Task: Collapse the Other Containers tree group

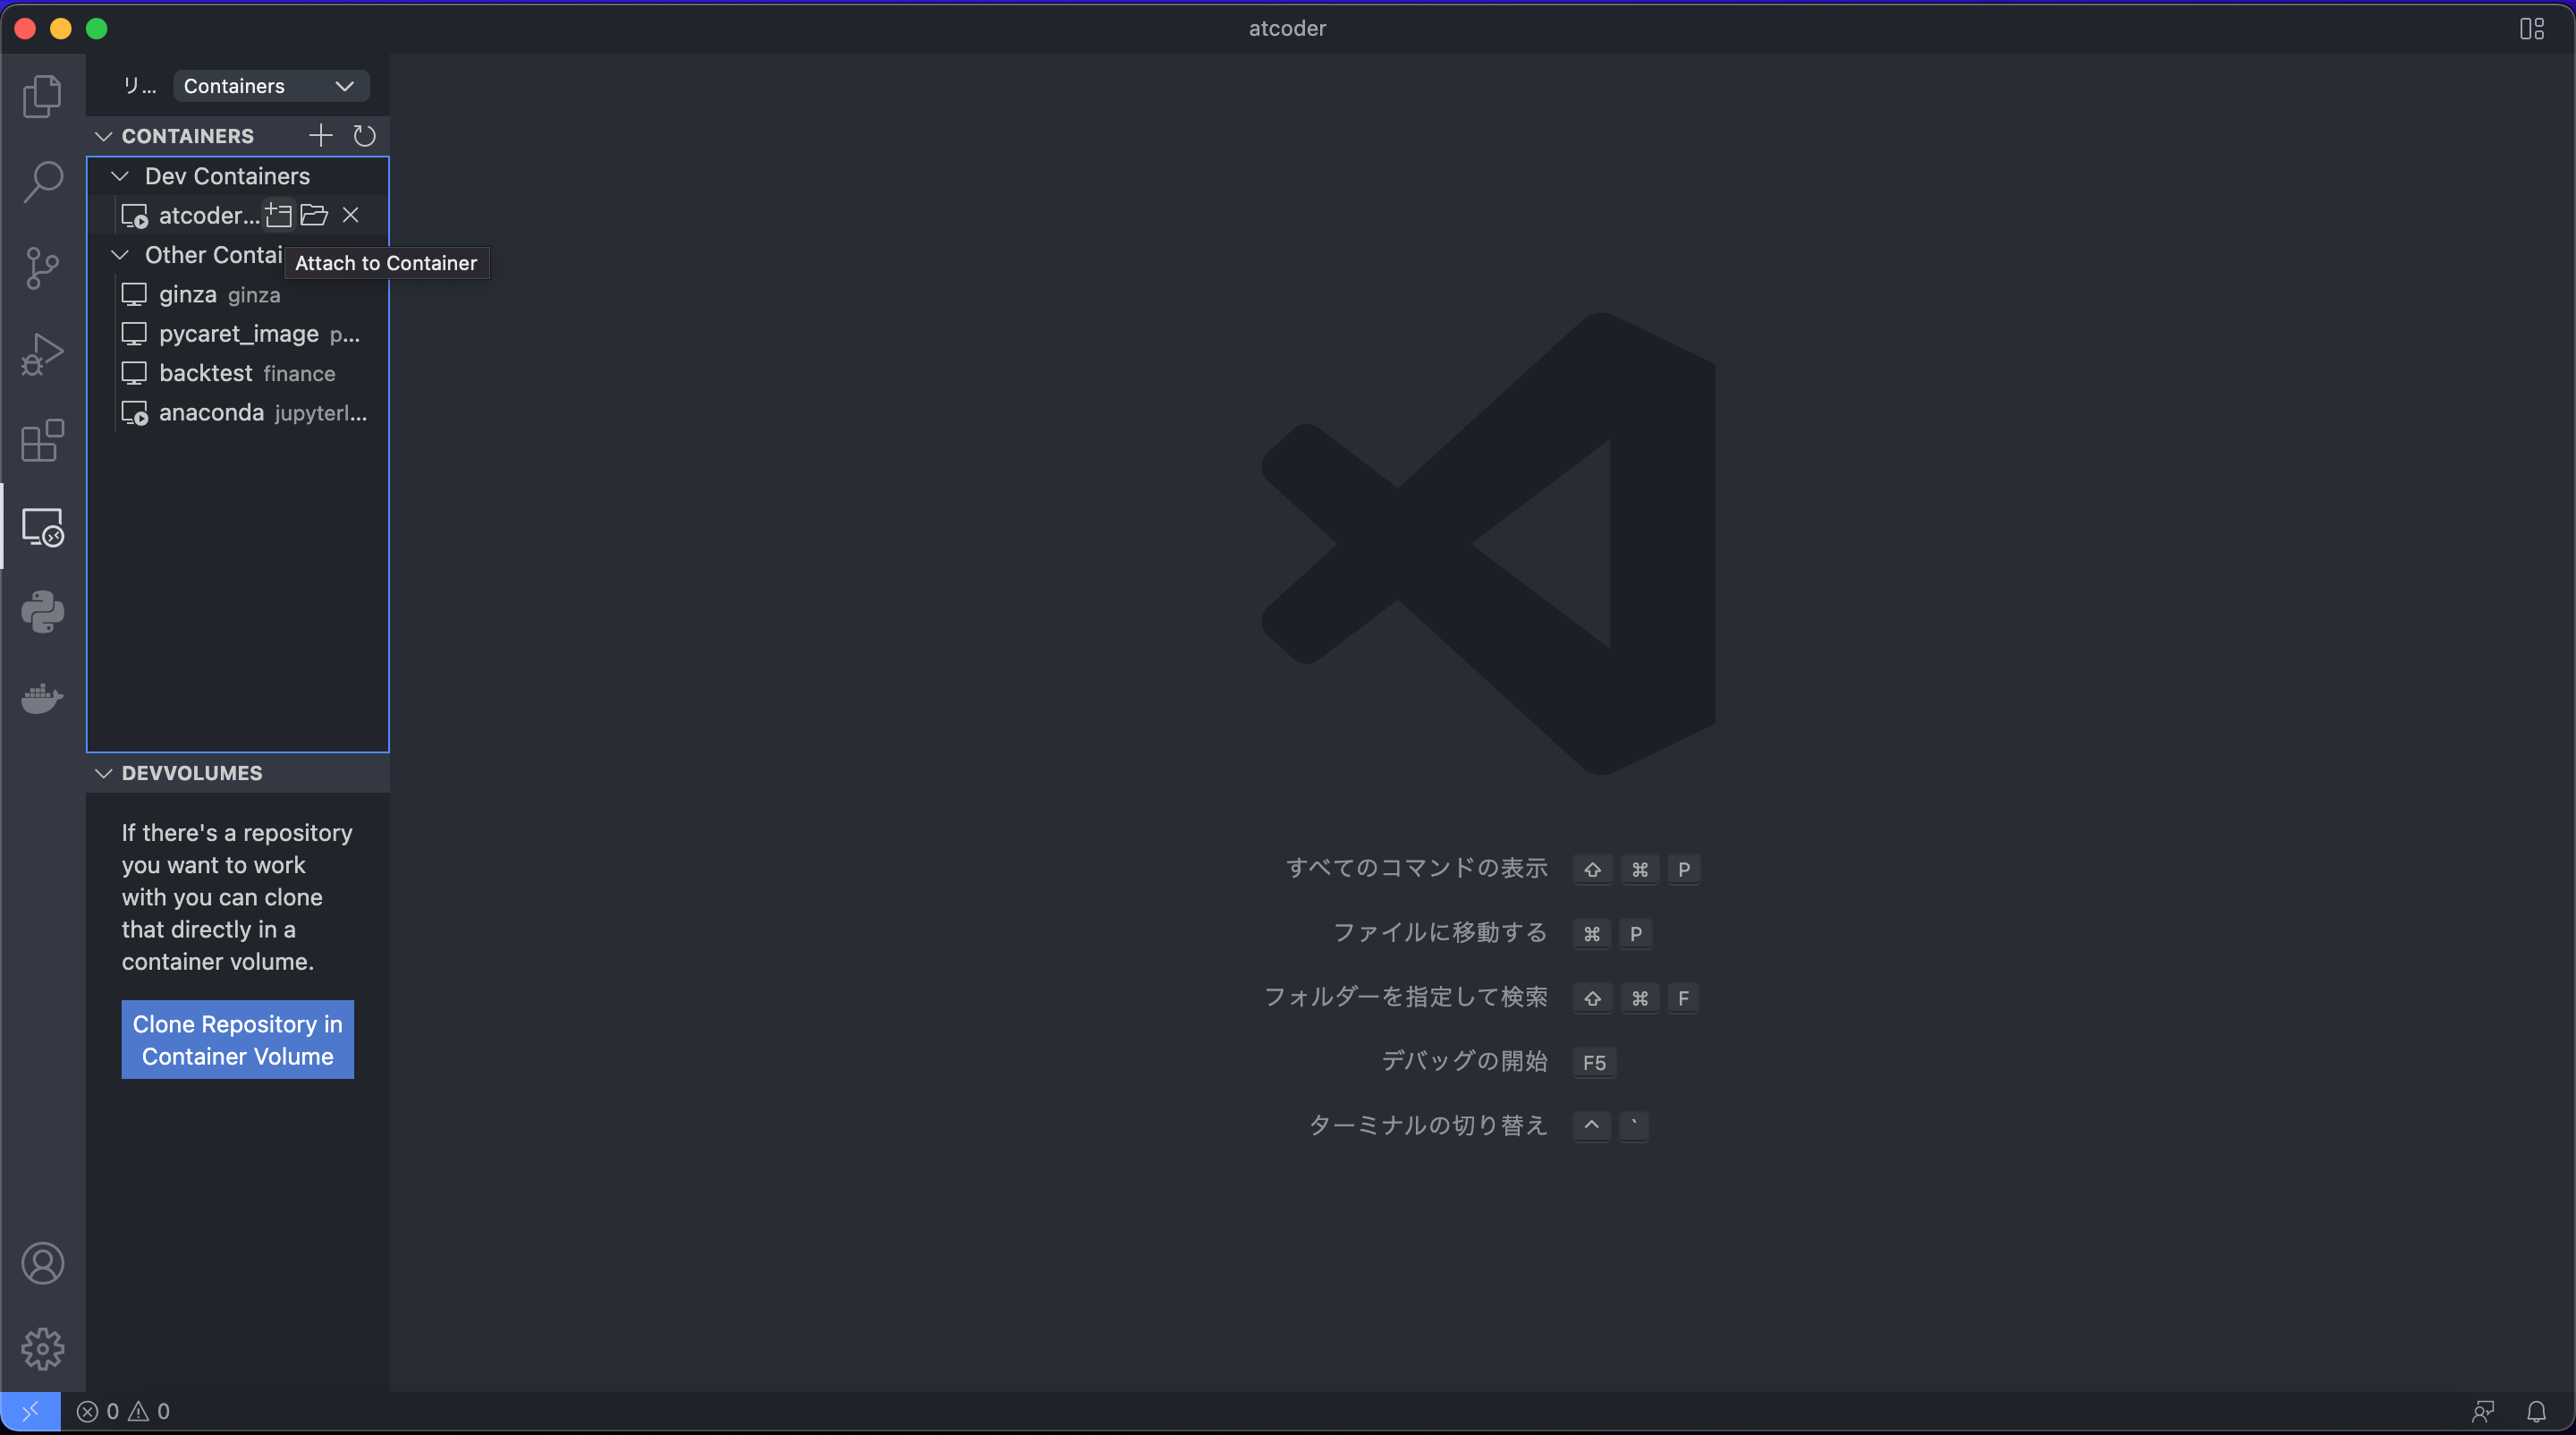Action: [x=120, y=255]
